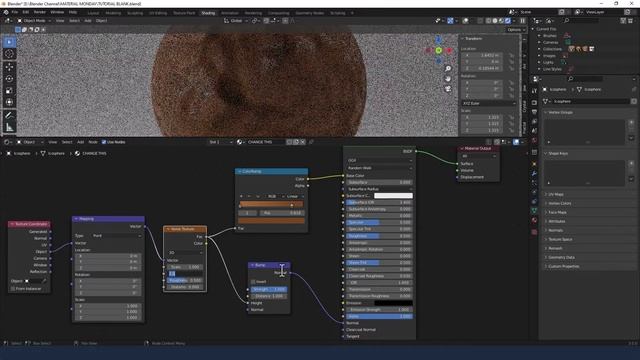
Task: Open the Window menu
Action: 57,12
